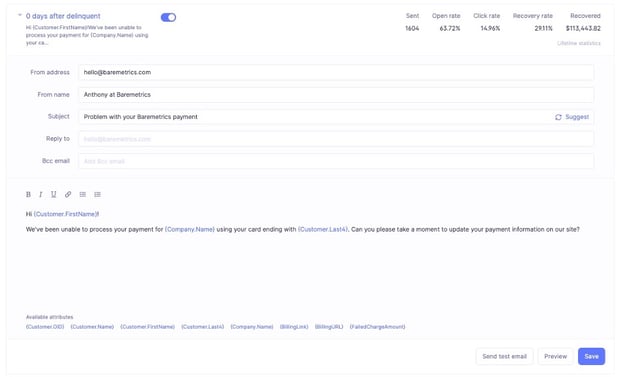Screen dimensions: 622x377
Task: Send test email
Action: [504, 356]
